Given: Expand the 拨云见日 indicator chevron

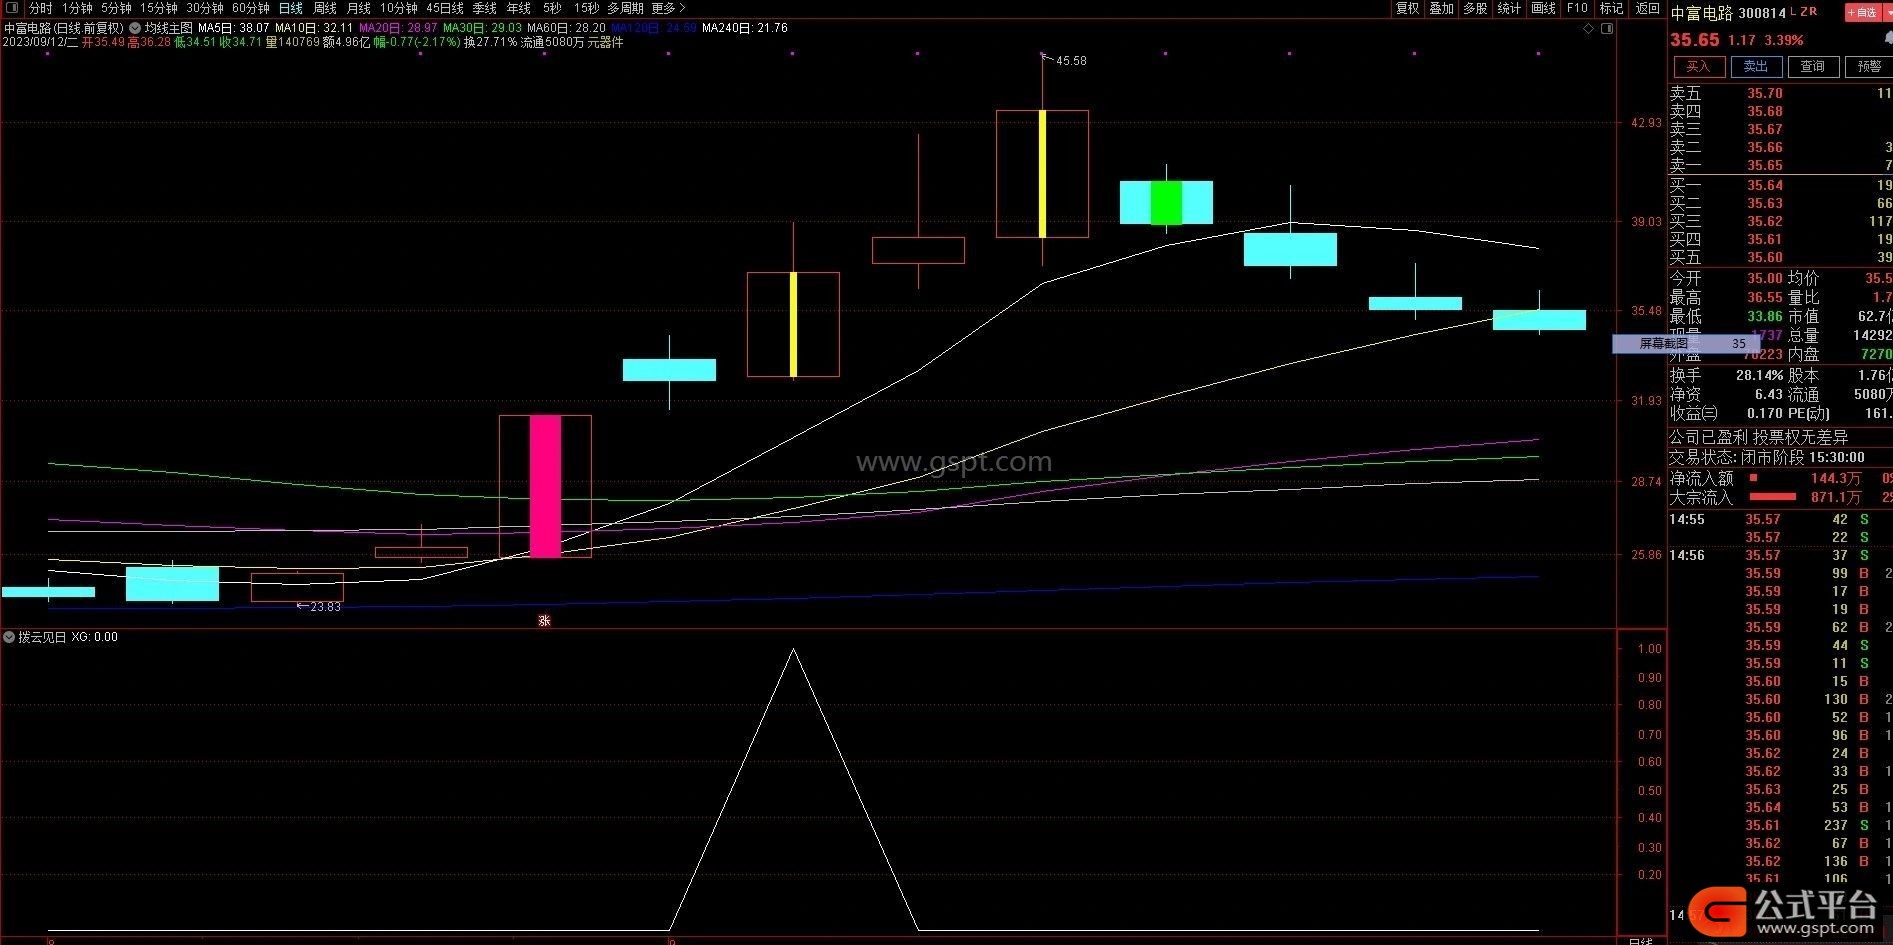Looking at the screenshot, I should 9,637.
